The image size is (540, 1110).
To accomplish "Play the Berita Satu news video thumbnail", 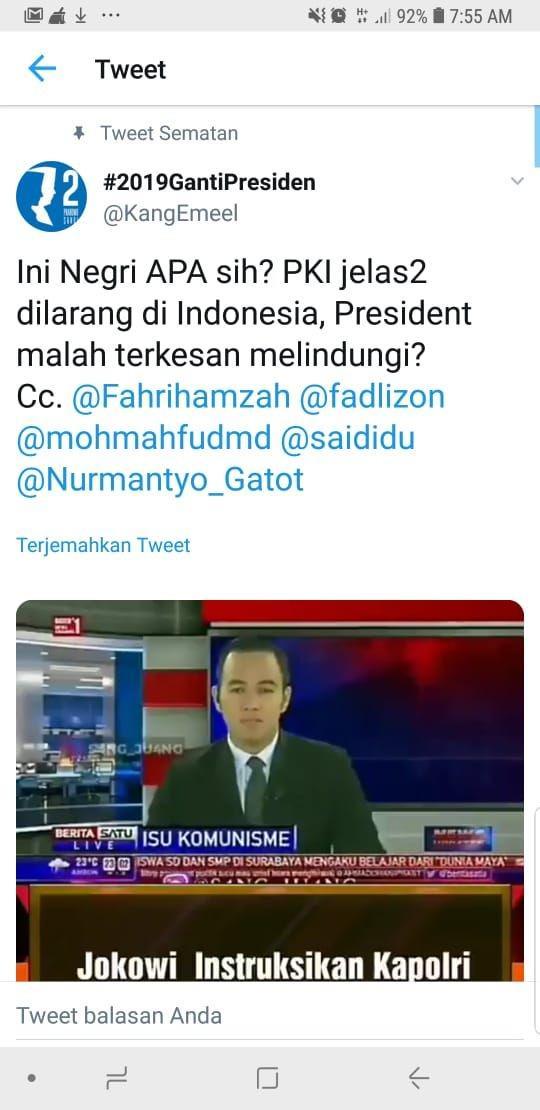I will [x=270, y=790].
